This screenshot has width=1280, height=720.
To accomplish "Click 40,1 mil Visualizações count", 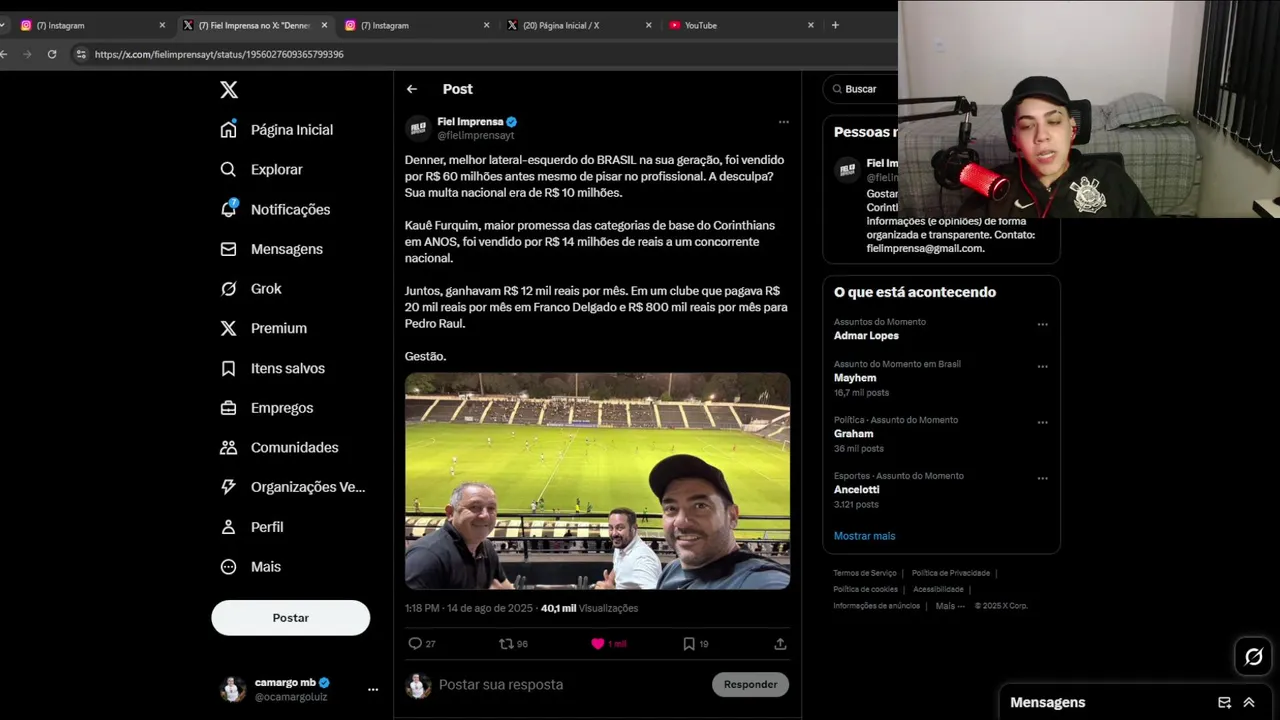I will 589,608.
